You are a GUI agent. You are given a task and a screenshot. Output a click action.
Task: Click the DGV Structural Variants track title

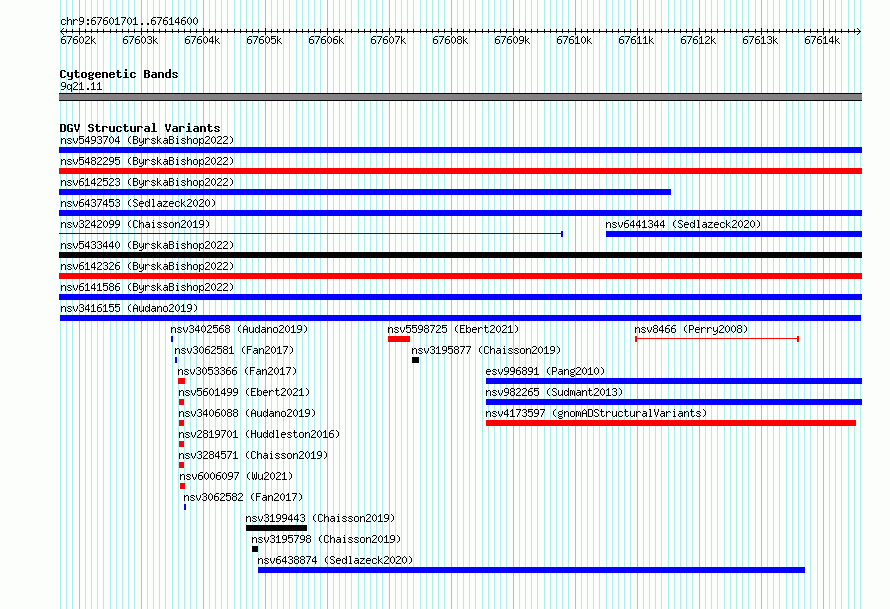140,128
